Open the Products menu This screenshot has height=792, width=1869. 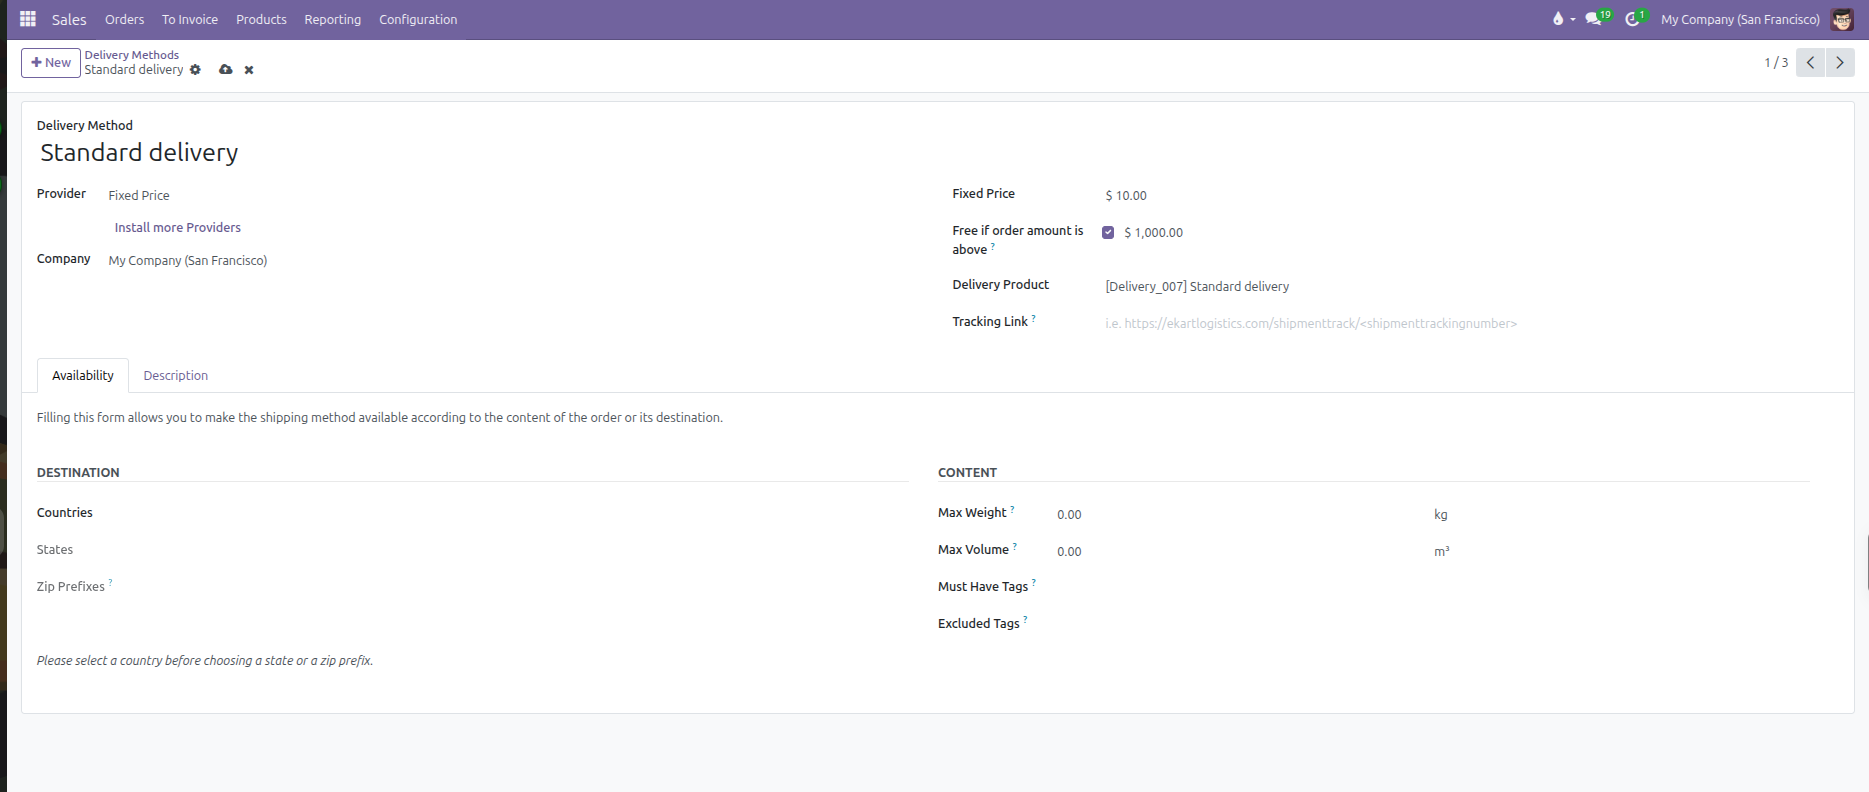click(261, 19)
